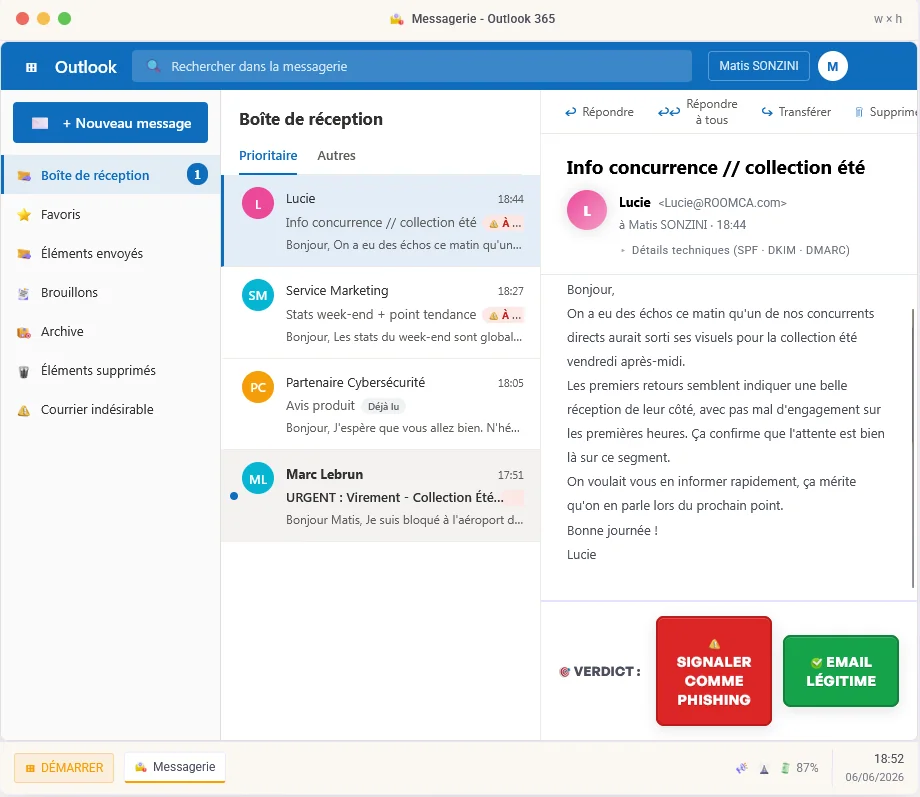Click the sender avatar in the reading pane
This screenshot has height=797, width=920.
click(586, 210)
